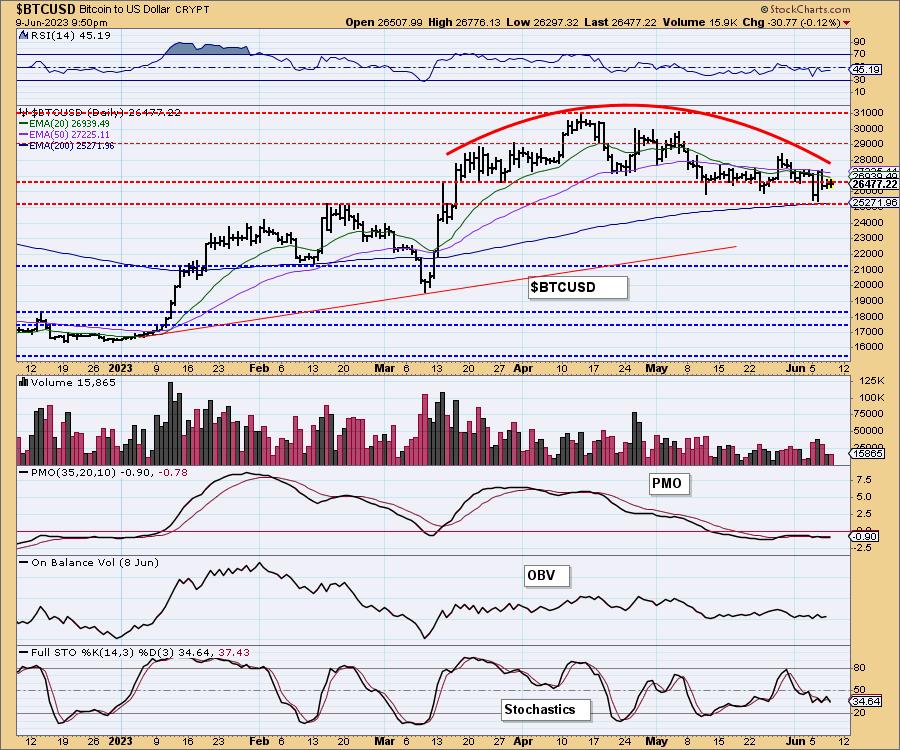900x750 pixels.
Task: Click the Chg -30.77 (-0.12%) value
Action: [x=790, y=22]
